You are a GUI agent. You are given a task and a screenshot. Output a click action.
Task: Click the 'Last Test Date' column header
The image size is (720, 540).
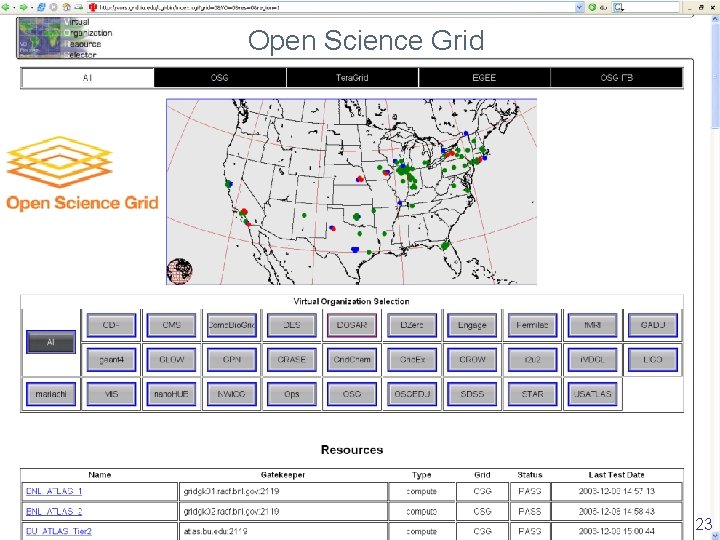click(x=616, y=475)
